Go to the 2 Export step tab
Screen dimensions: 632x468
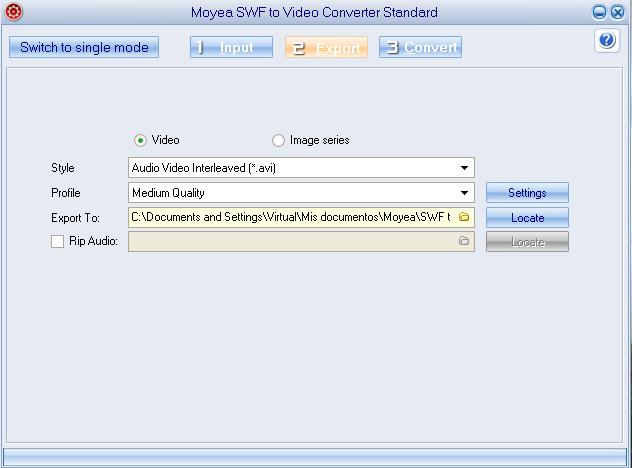(x=326, y=48)
